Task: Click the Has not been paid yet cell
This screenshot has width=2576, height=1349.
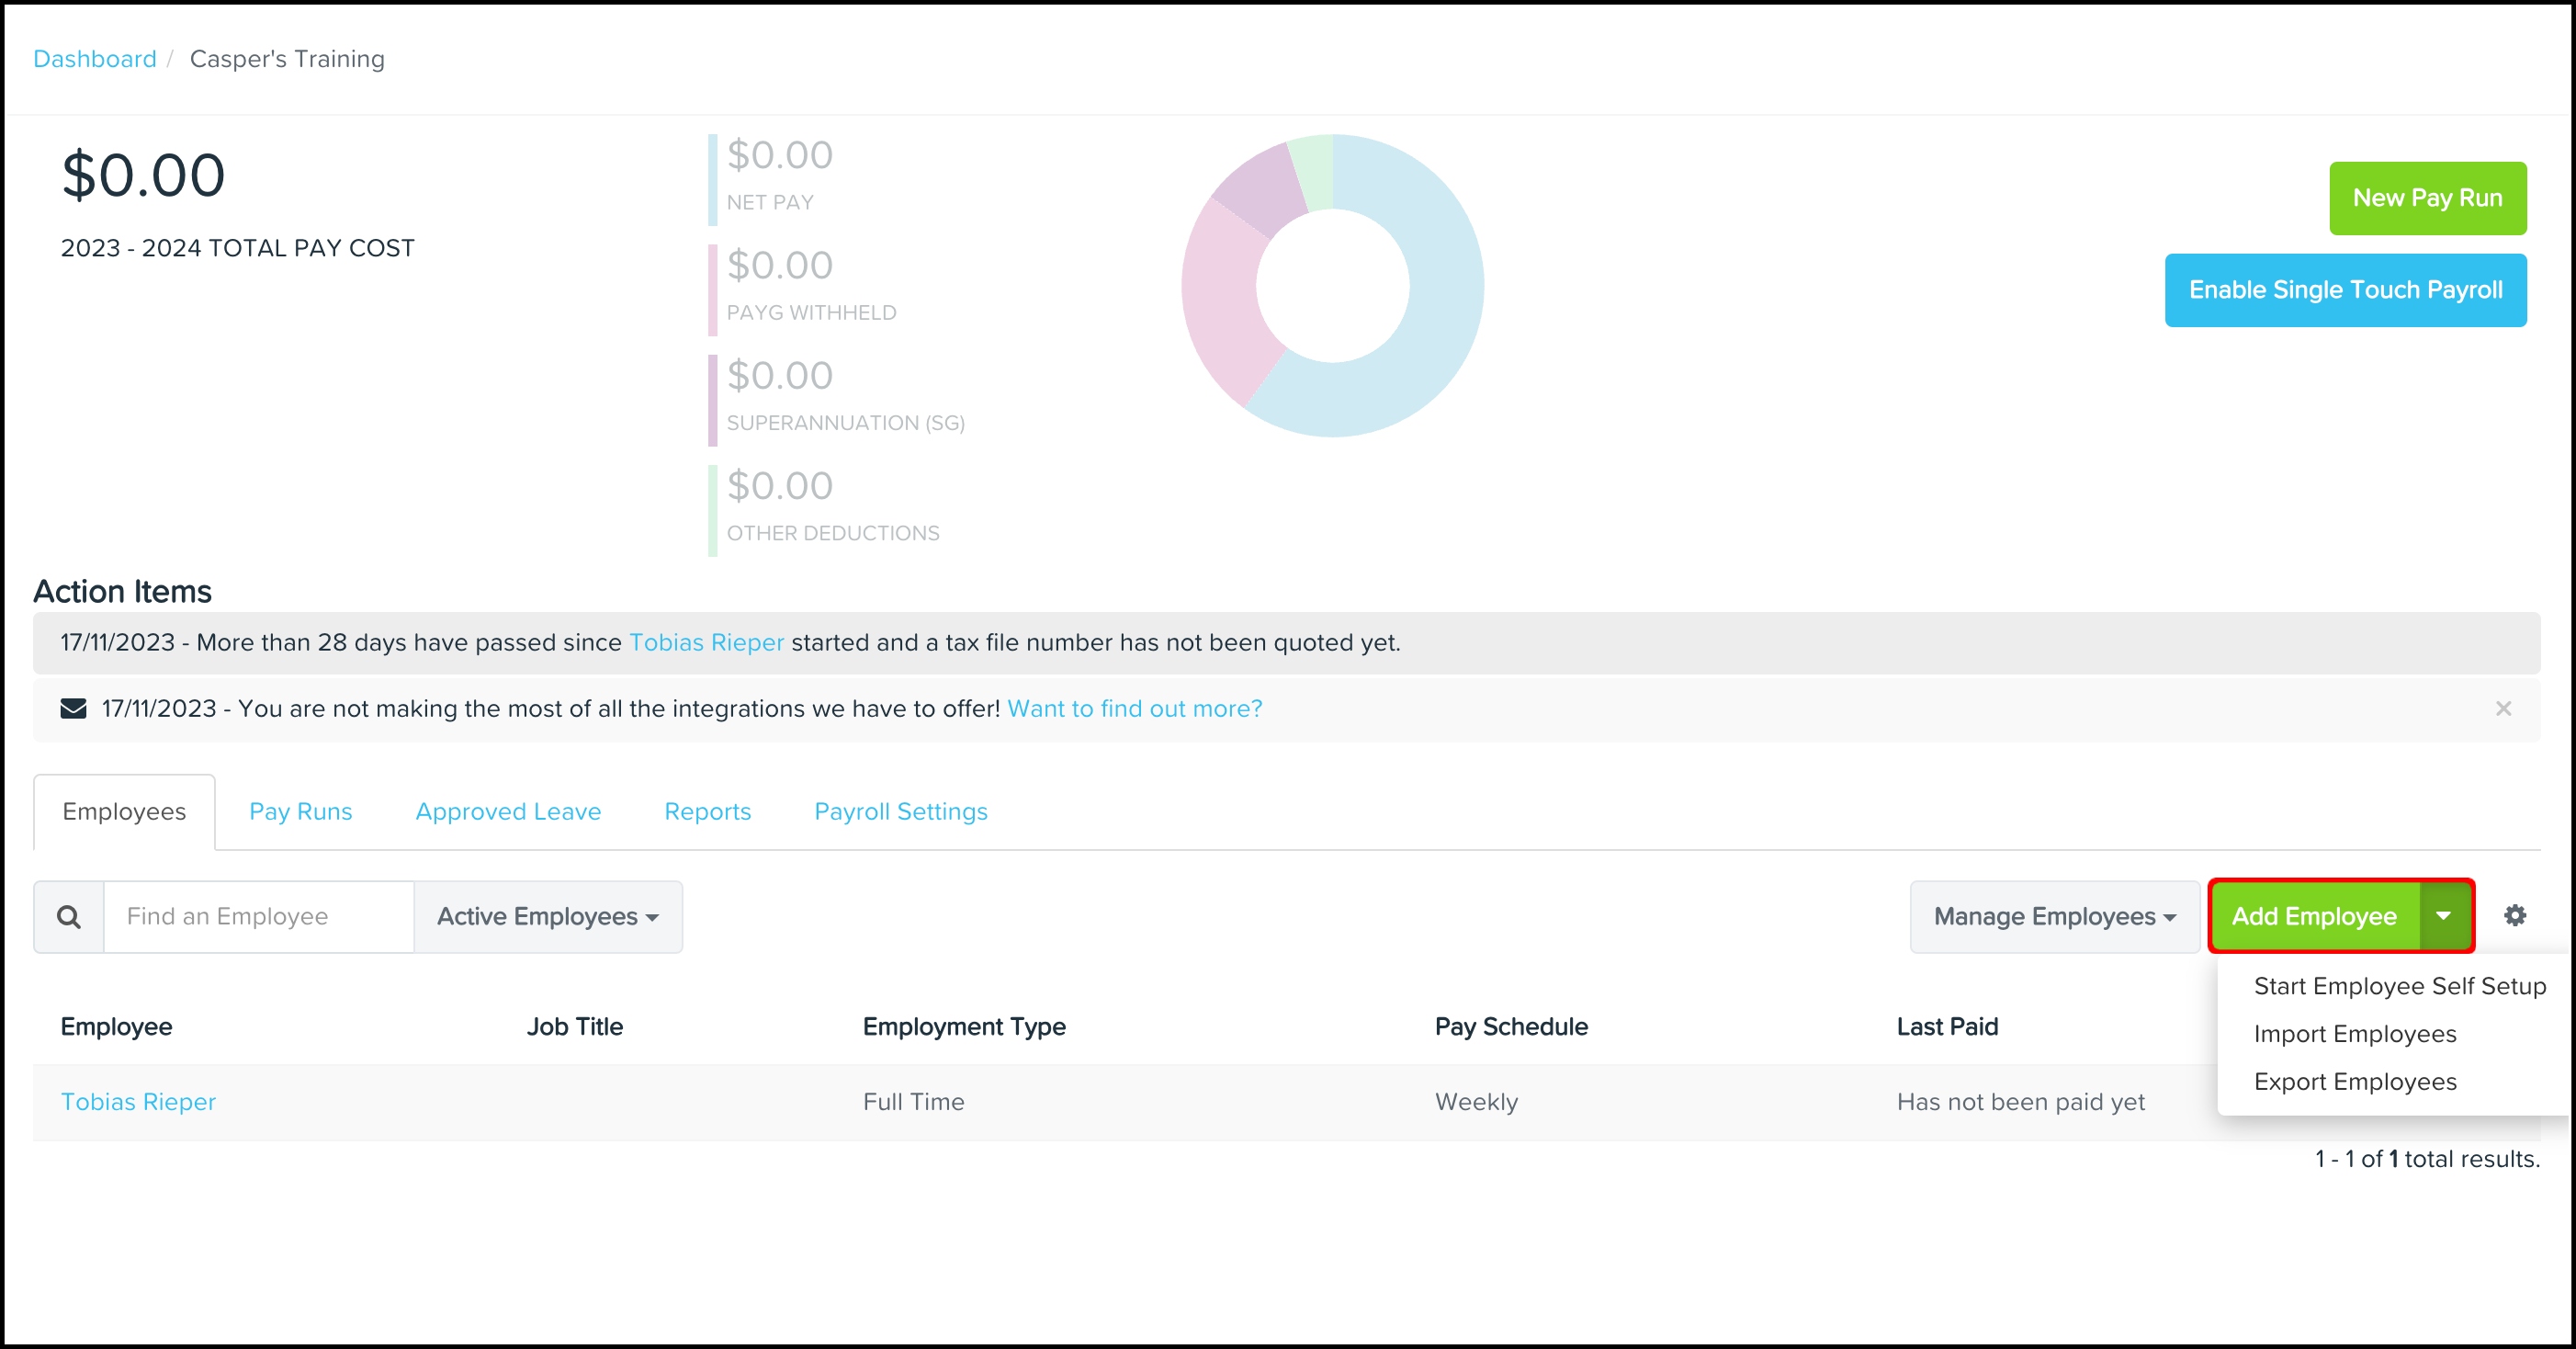Action: (x=2021, y=1102)
